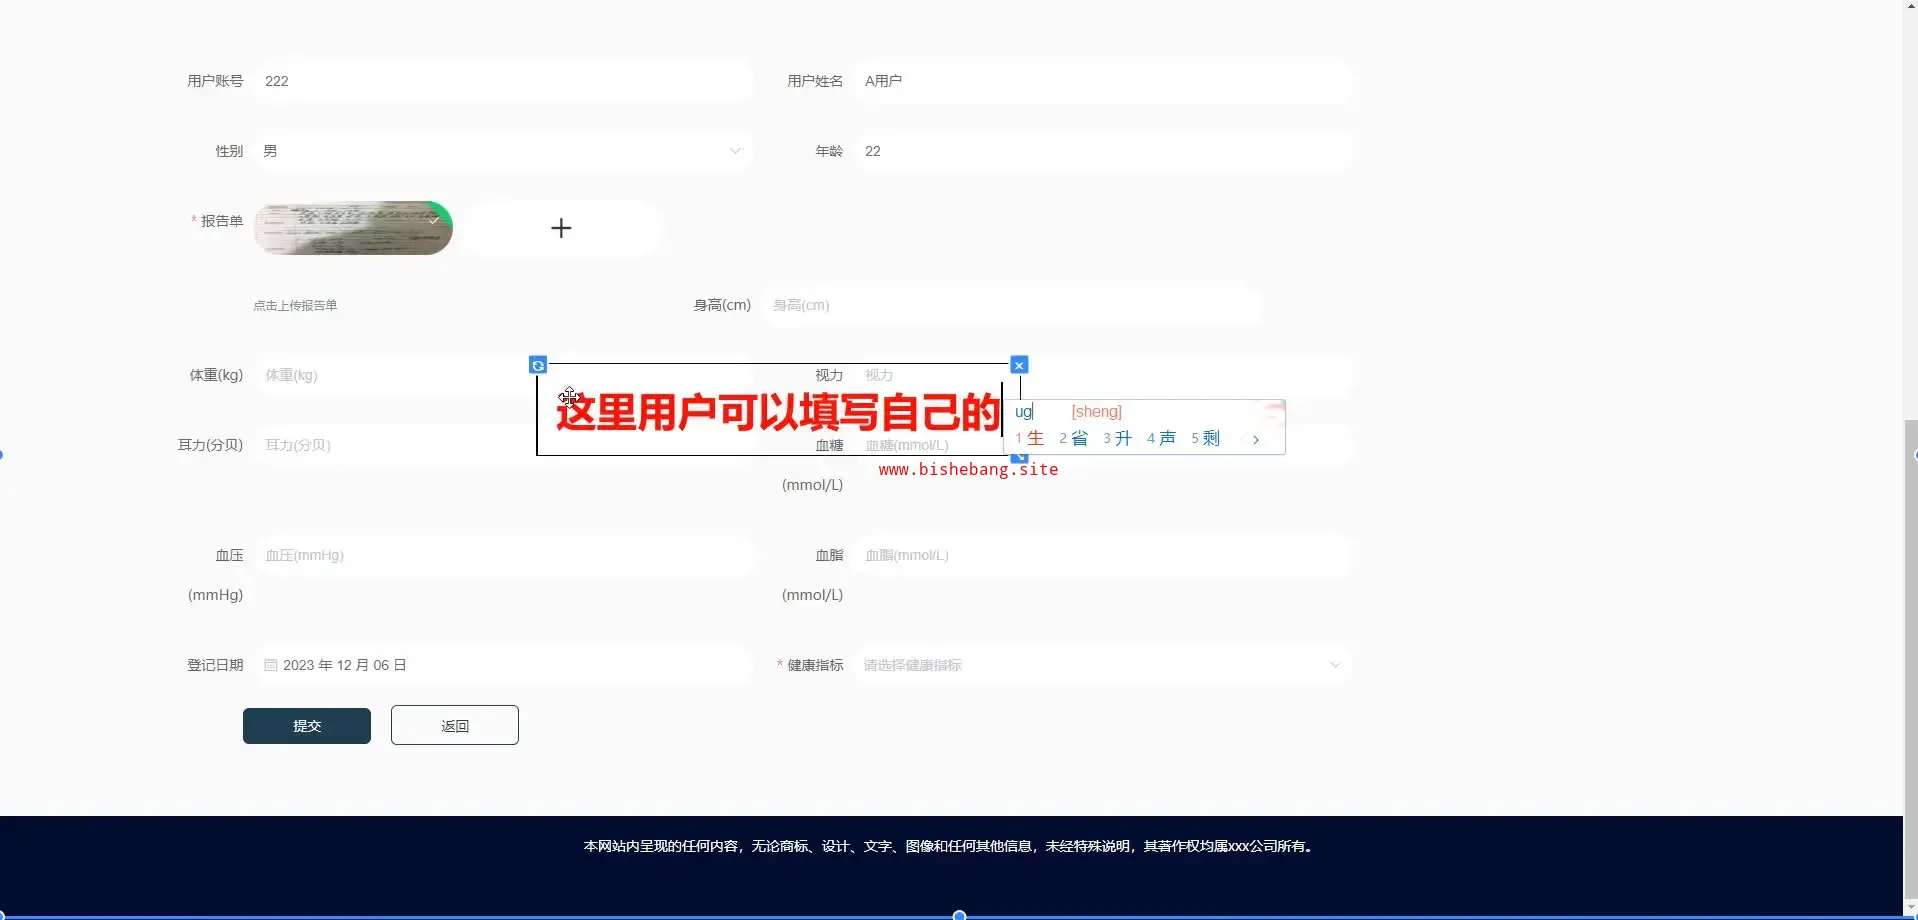Click the 血压(mmHg) blood pressure input

tap(503, 555)
